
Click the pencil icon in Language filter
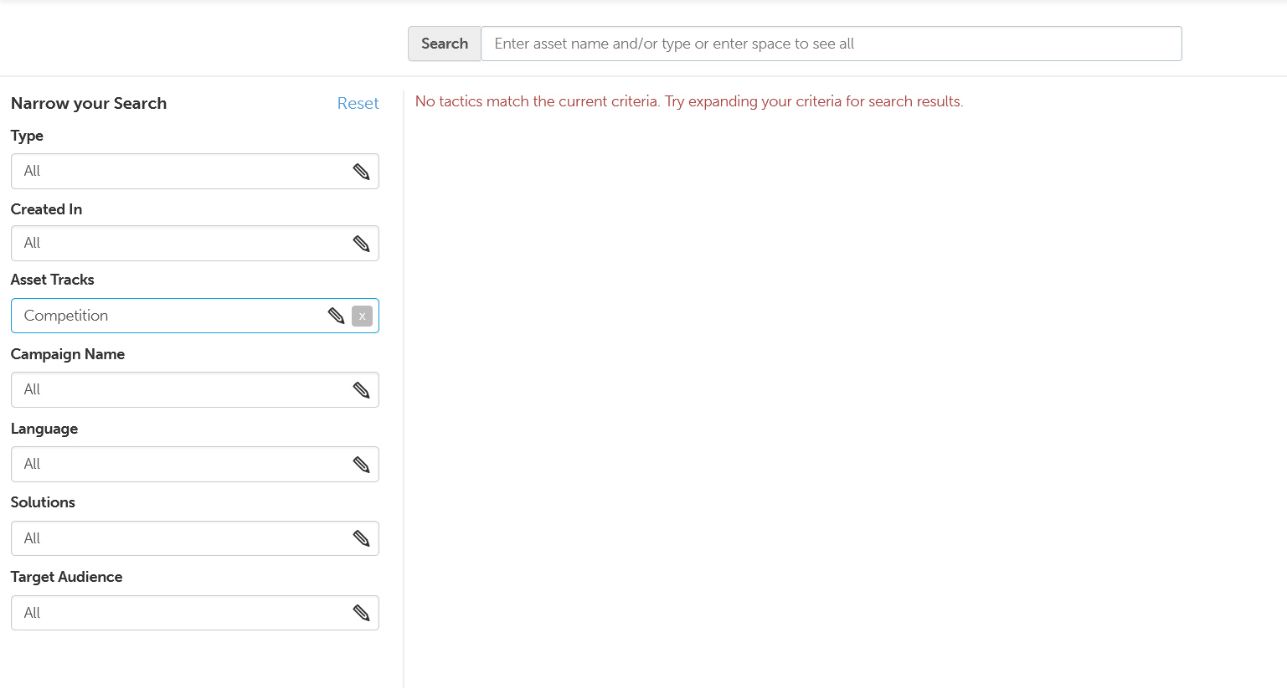pyautogui.click(x=361, y=464)
